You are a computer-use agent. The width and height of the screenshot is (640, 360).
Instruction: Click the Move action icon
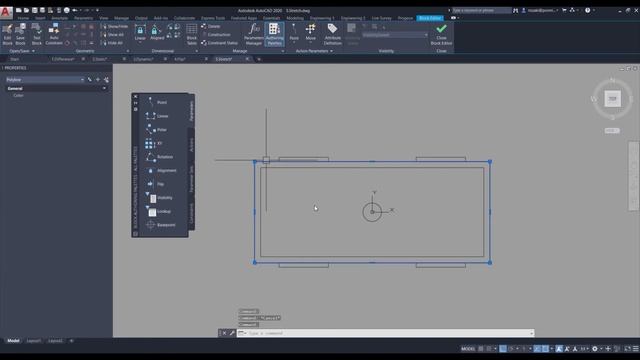pyautogui.click(x=311, y=32)
